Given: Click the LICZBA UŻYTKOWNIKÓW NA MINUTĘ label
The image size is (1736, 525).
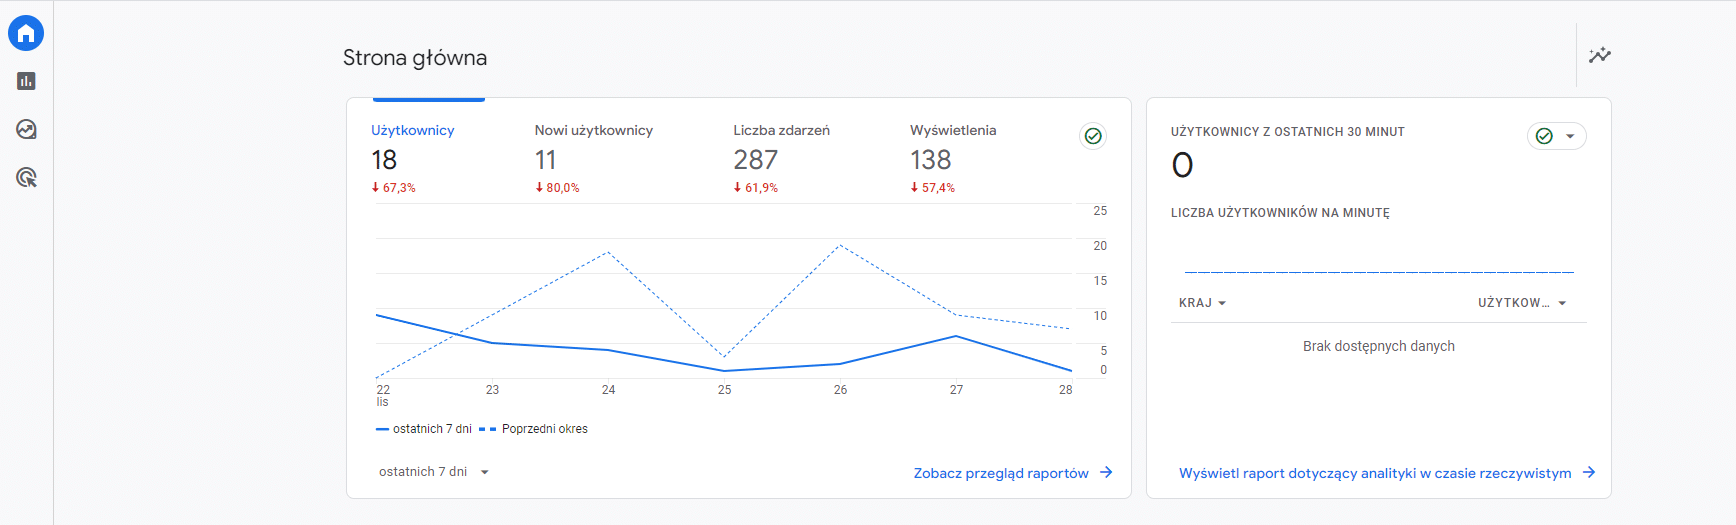Looking at the screenshot, I should click(1280, 213).
